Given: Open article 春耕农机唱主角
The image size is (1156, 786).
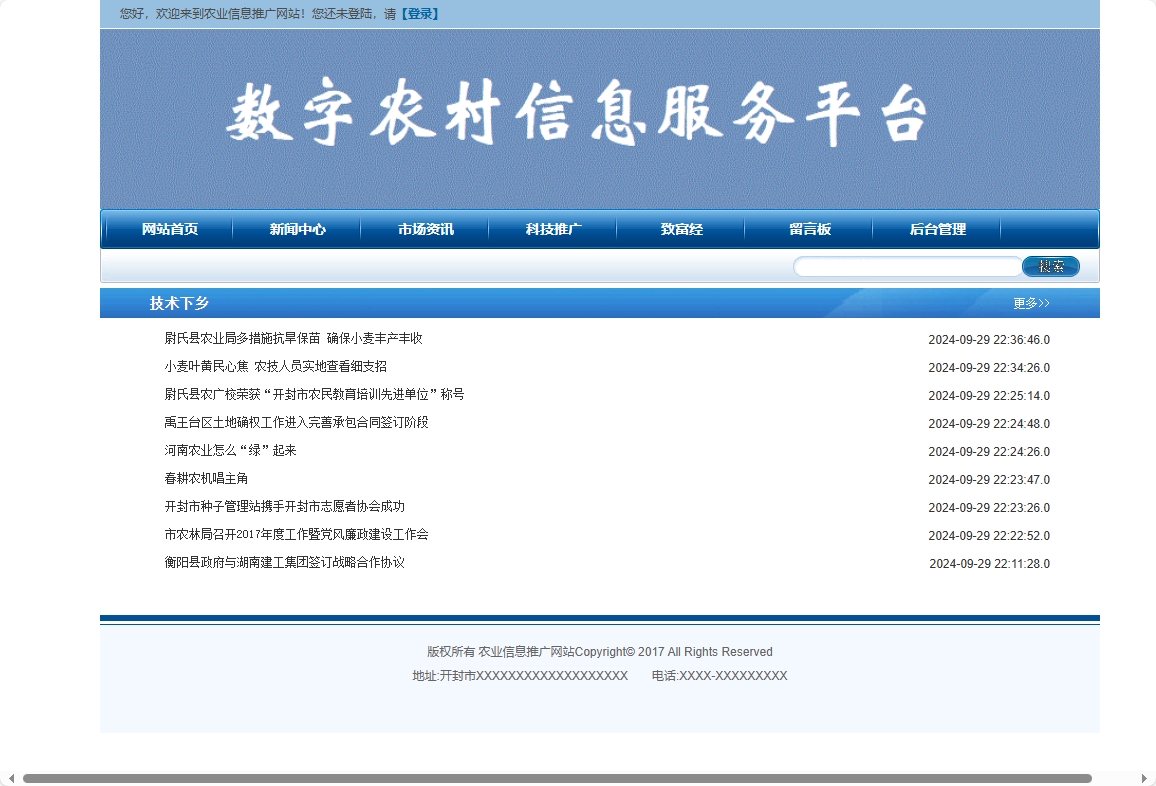Looking at the screenshot, I should pyautogui.click(x=204, y=478).
